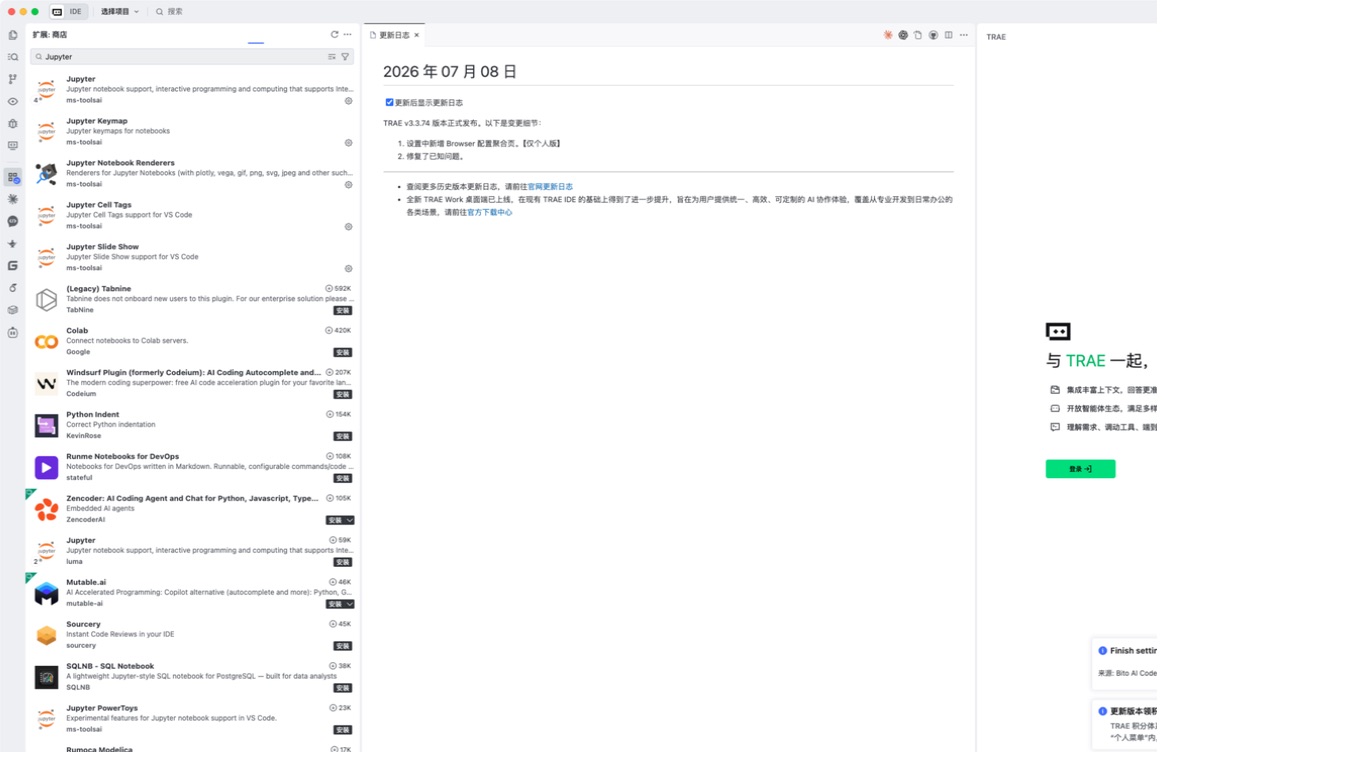Click the ChatGPT-style icon in editor toolbar
The width and height of the screenshot is (1361, 768).
click(903, 35)
